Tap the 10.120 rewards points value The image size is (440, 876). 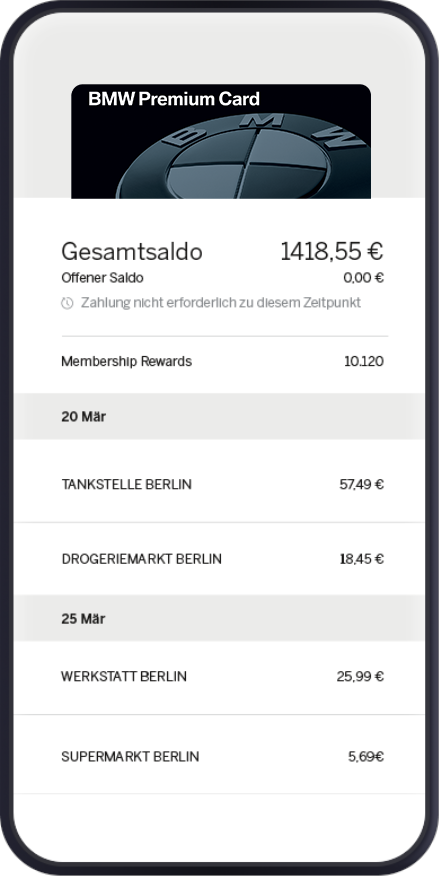(364, 361)
